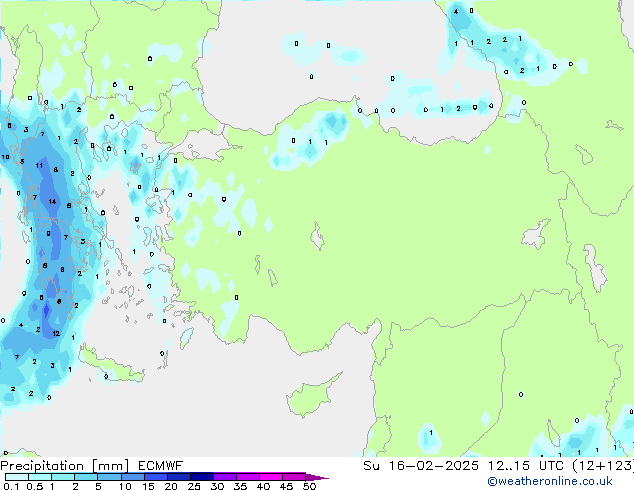
Task: Click the legend label '25'
Action: [194, 486]
